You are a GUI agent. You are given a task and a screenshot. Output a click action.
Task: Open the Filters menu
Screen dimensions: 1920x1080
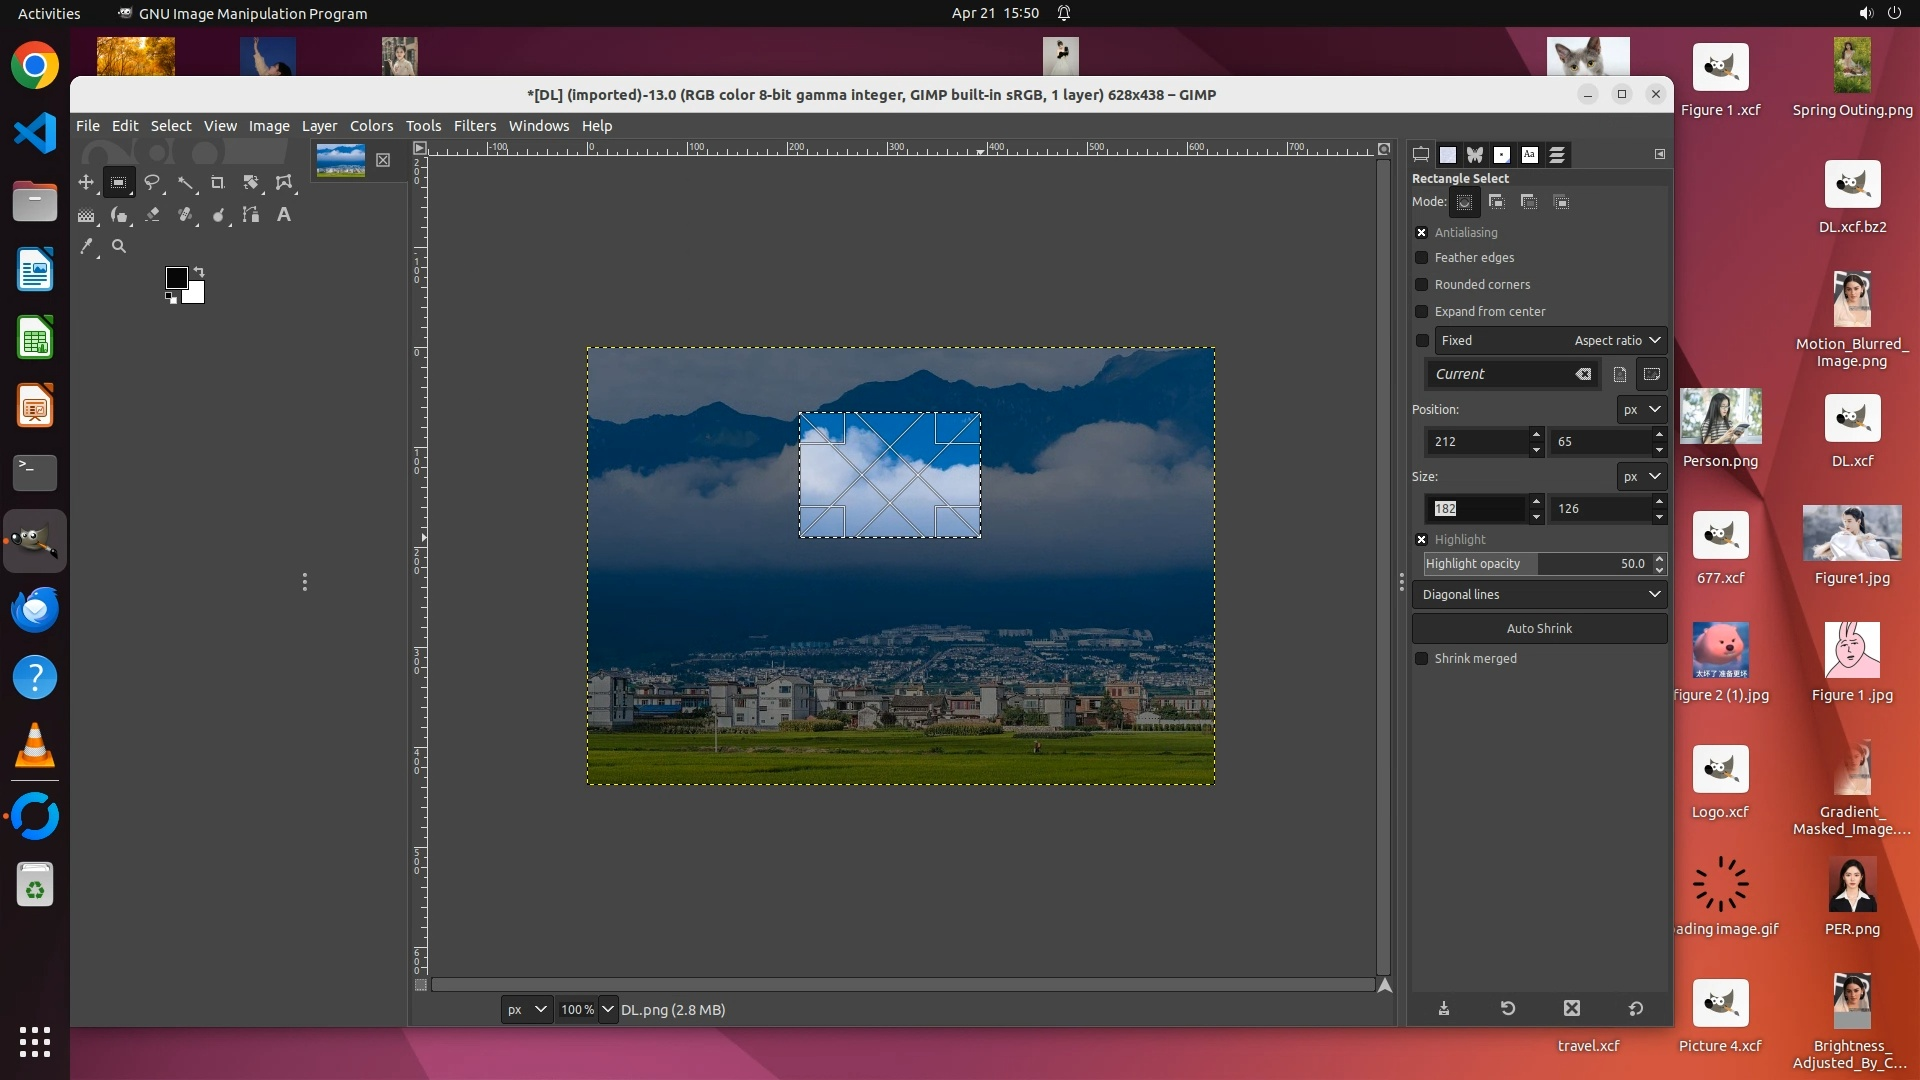click(474, 126)
